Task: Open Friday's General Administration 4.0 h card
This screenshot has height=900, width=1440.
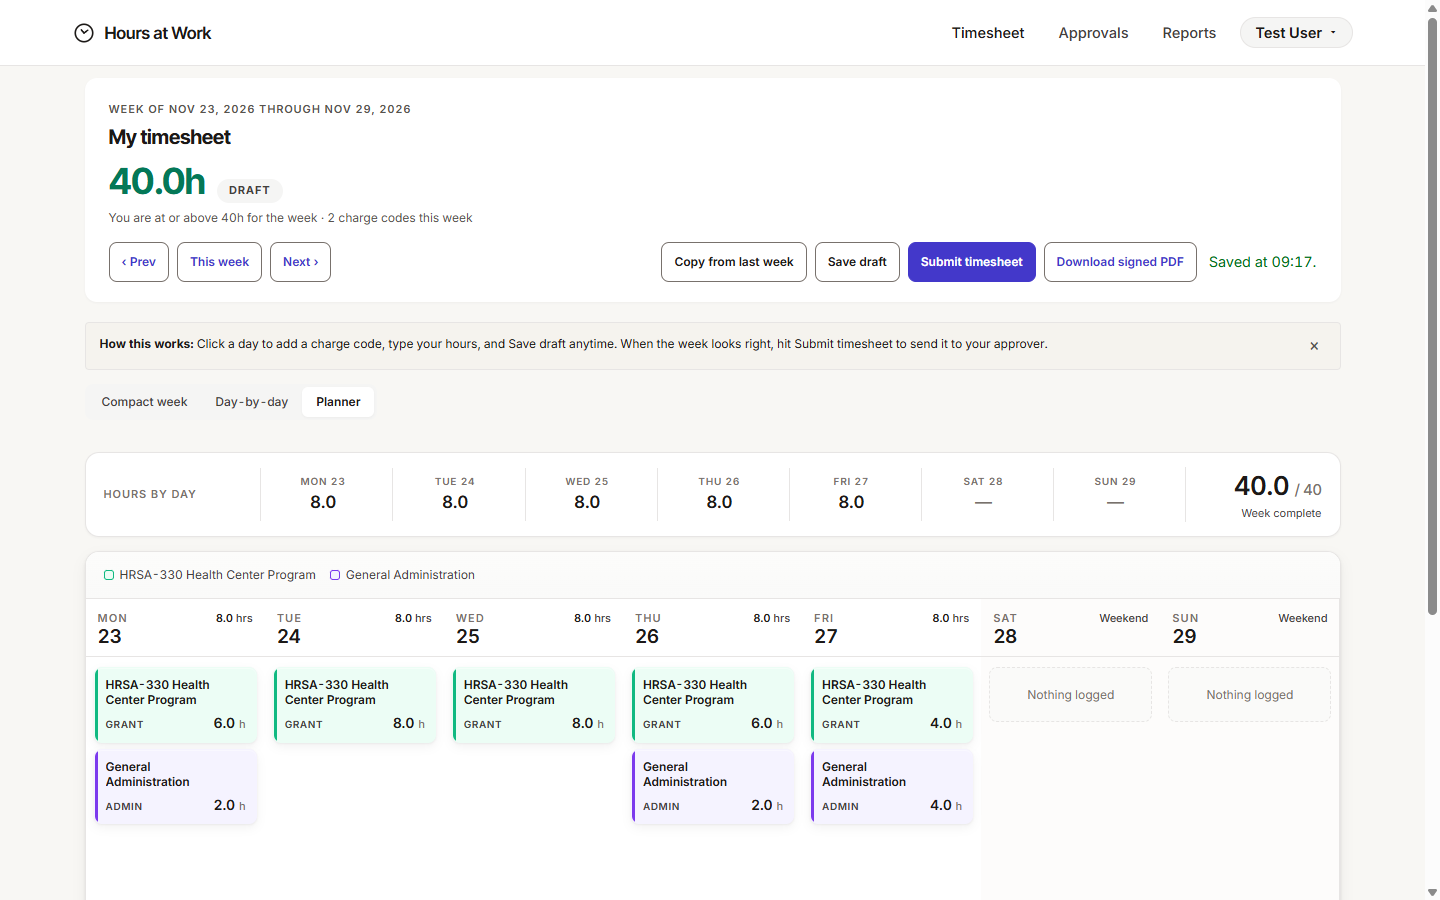Action: click(x=892, y=787)
